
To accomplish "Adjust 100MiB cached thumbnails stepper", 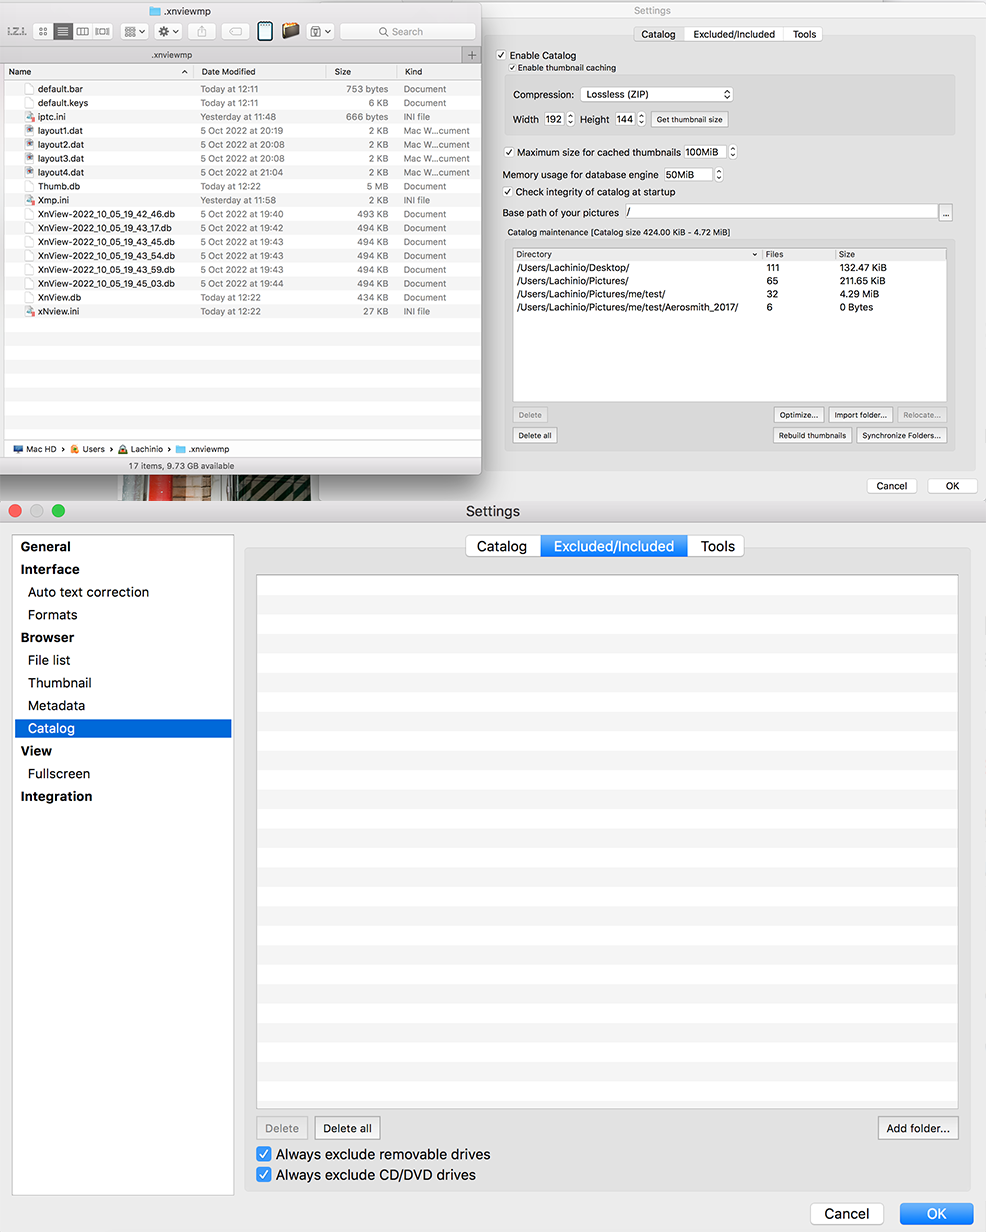I will point(733,152).
